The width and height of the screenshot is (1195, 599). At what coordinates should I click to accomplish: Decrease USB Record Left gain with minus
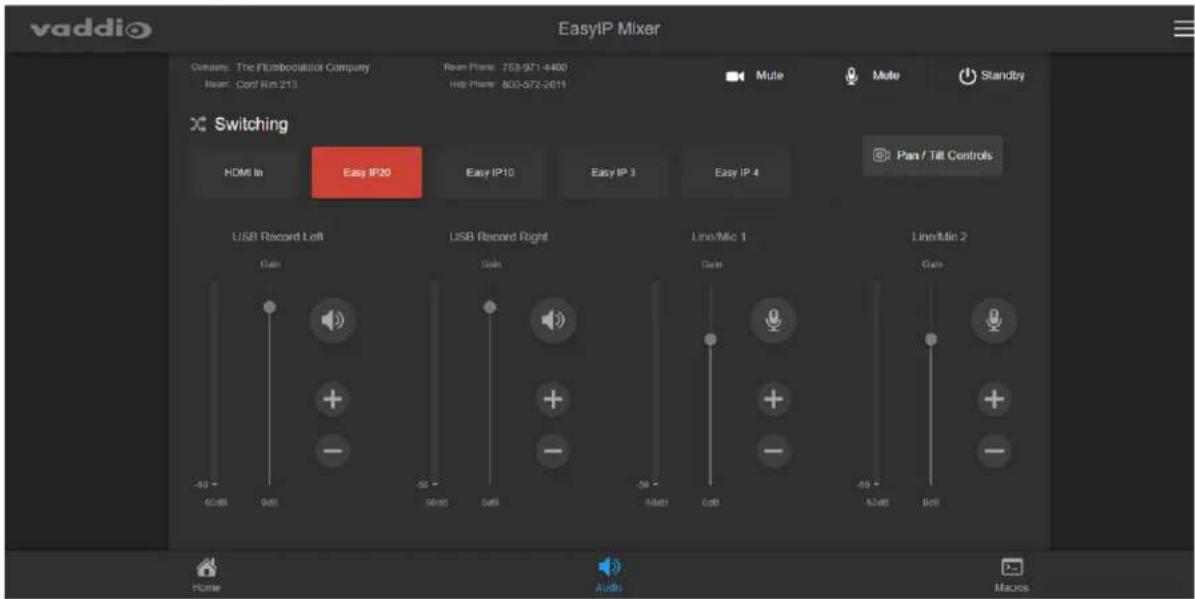coord(332,450)
